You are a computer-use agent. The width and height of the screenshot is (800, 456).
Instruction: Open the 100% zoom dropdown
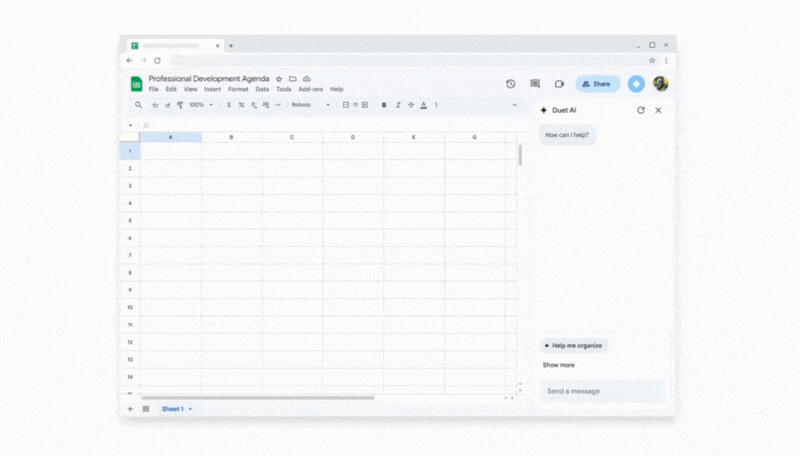point(200,105)
